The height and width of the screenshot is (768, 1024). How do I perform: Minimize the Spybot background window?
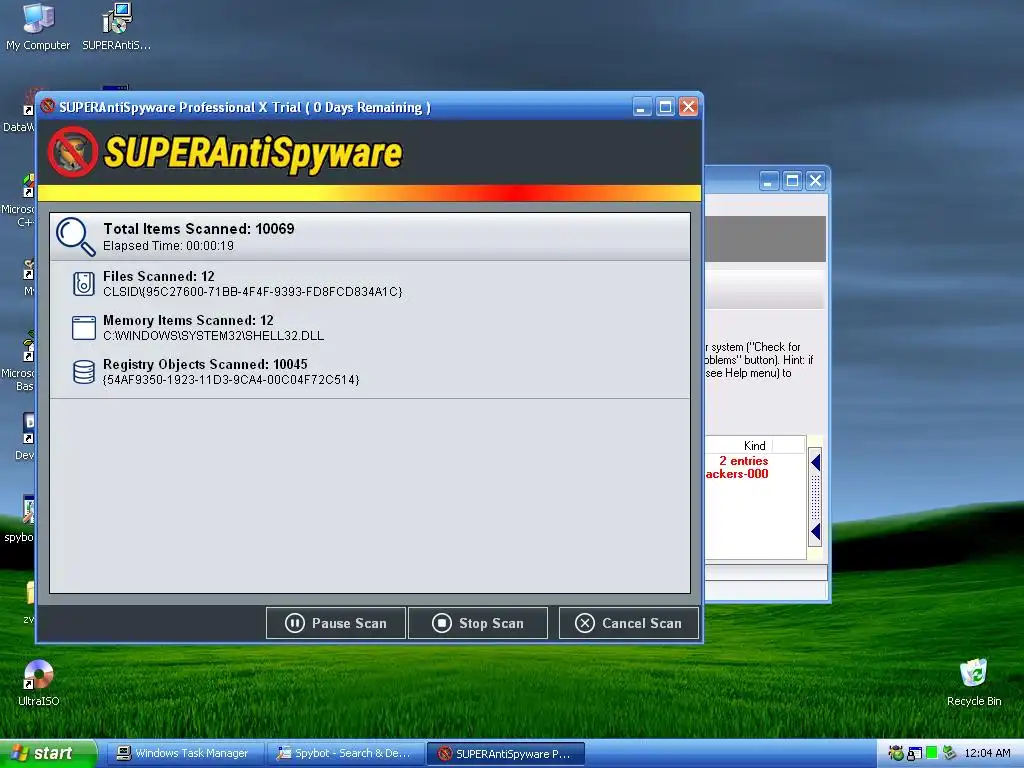coord(769,181)
